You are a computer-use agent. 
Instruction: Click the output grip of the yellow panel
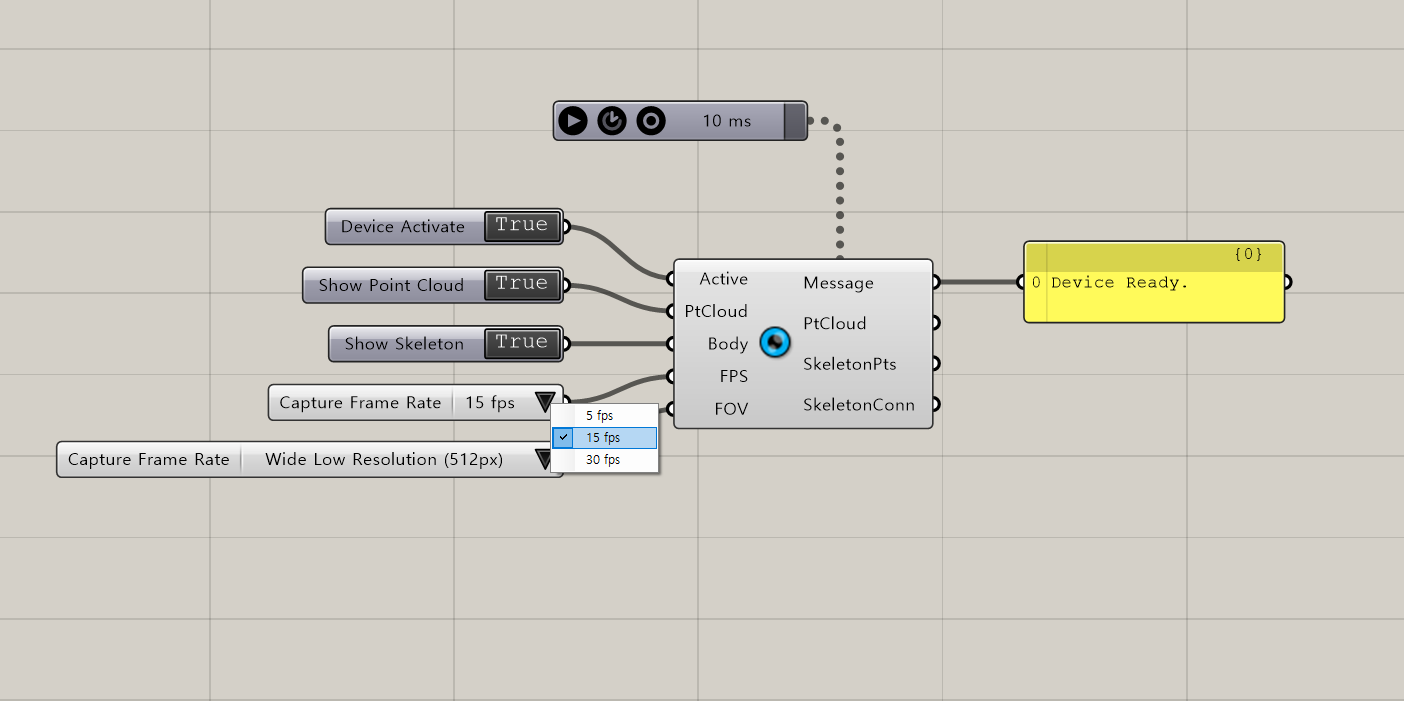tap(1288, 282)
